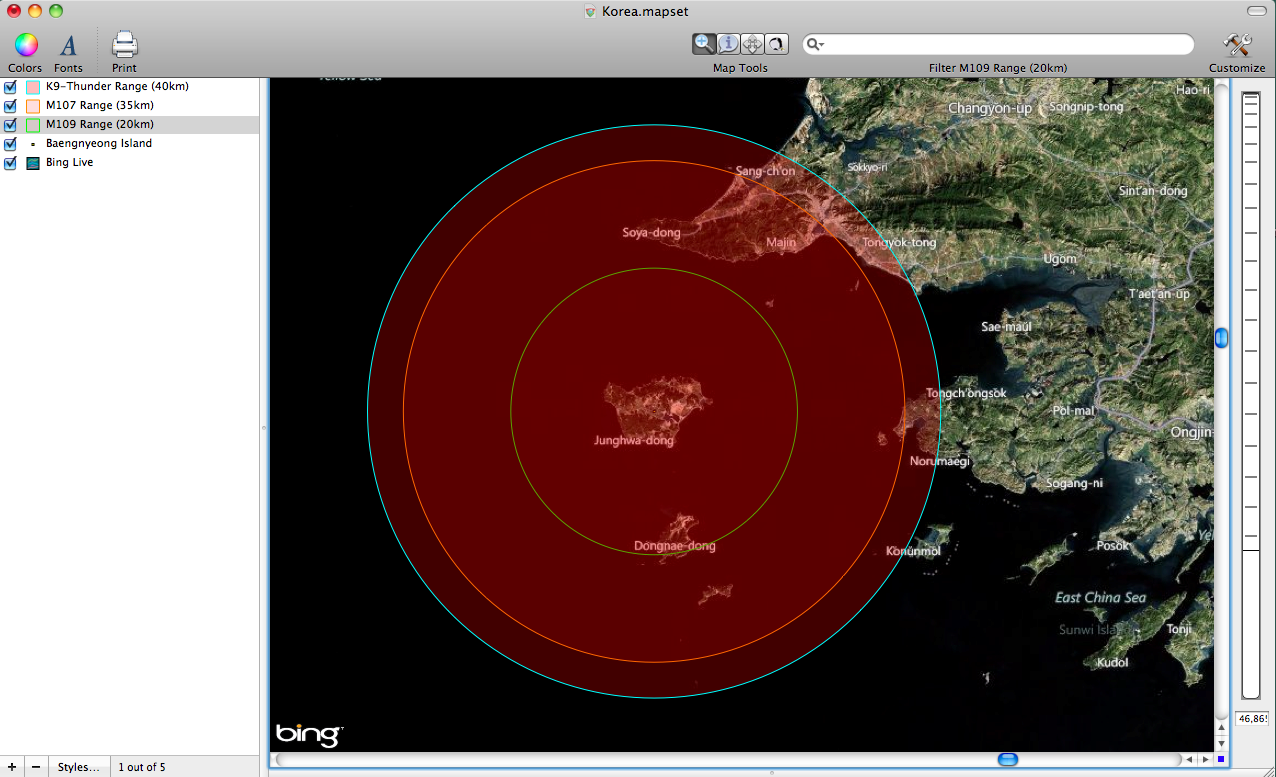Screen dimensions: 1276x777
Task: Uncheck K9-Thunder Range layer visibility
Action: [10, 87]
